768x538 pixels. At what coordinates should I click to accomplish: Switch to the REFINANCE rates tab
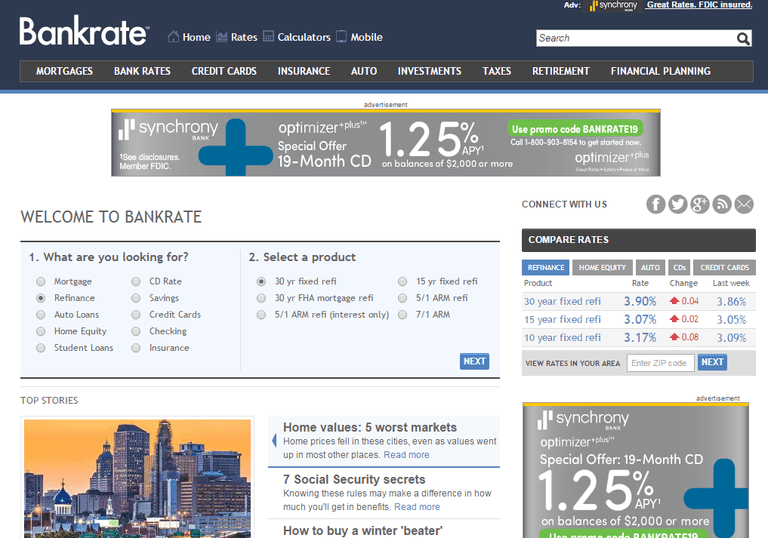coord(546,268)
